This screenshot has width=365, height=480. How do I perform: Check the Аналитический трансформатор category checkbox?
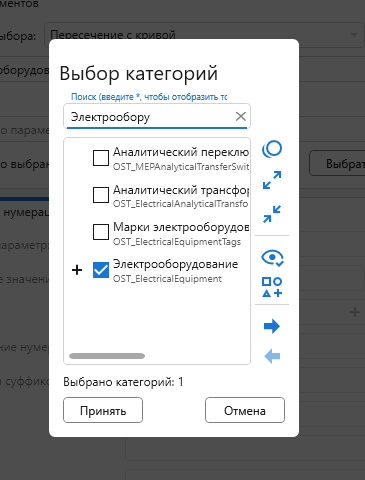point(101,195)
